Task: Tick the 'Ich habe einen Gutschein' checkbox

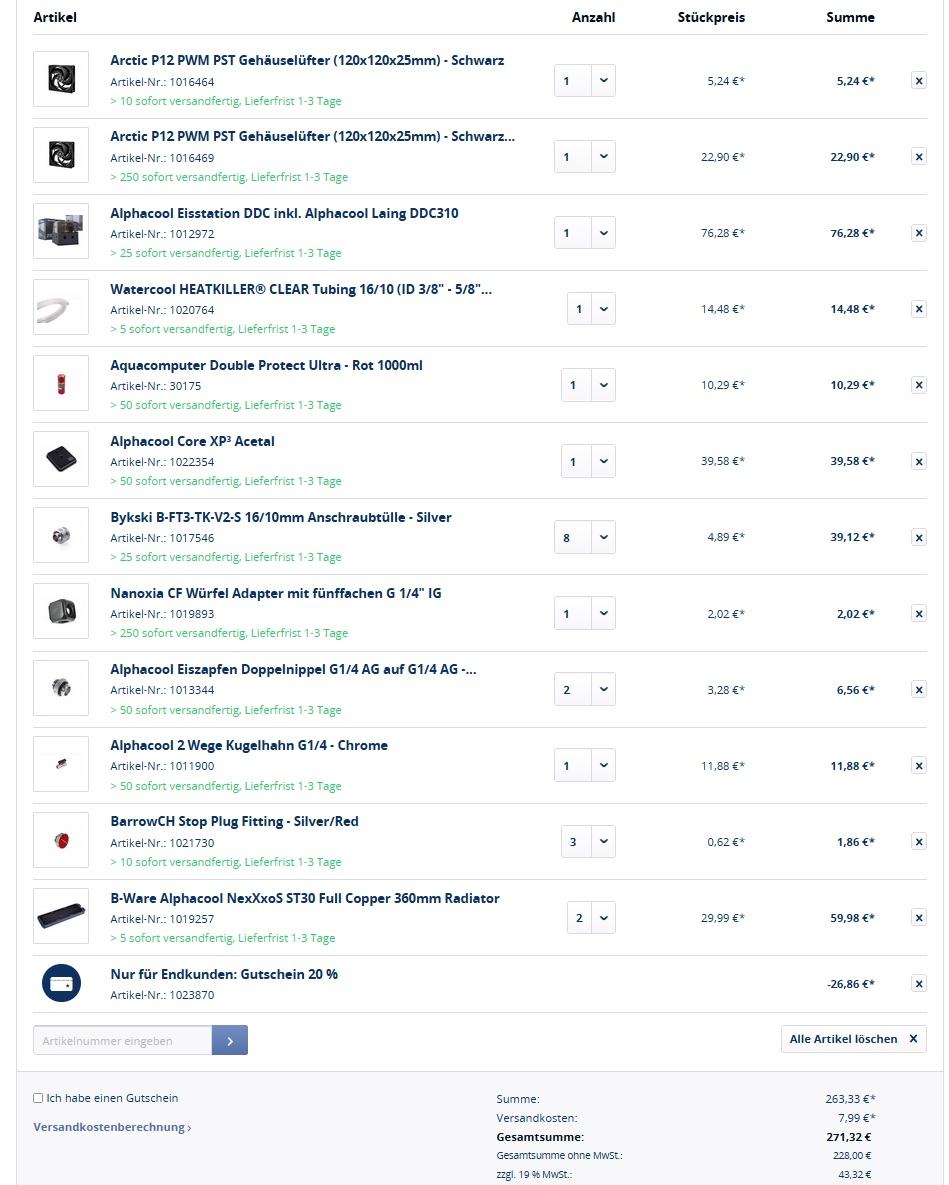Action: 38,1097
